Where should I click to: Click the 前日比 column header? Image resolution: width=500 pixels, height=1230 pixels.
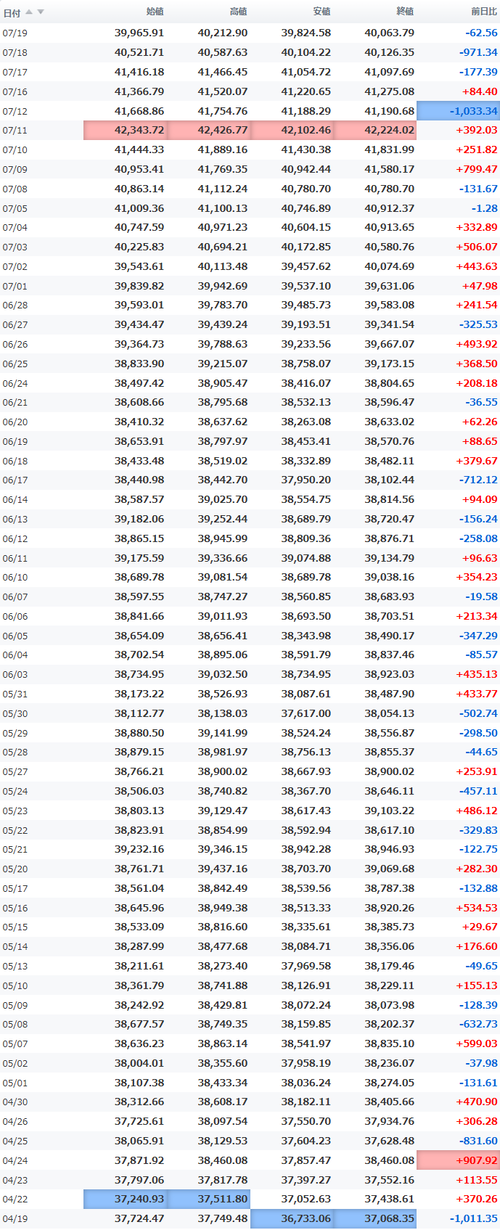point(483,11)
